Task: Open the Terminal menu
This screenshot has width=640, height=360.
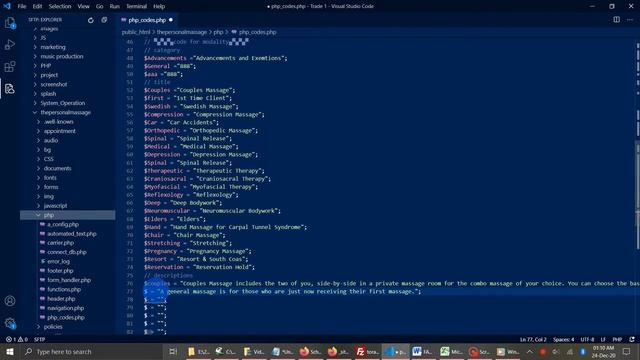Action: pos(136,6)
